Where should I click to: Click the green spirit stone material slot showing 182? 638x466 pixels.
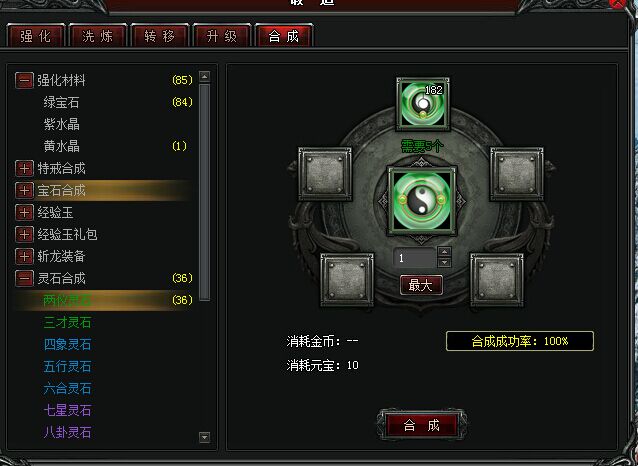click(423, 104)
